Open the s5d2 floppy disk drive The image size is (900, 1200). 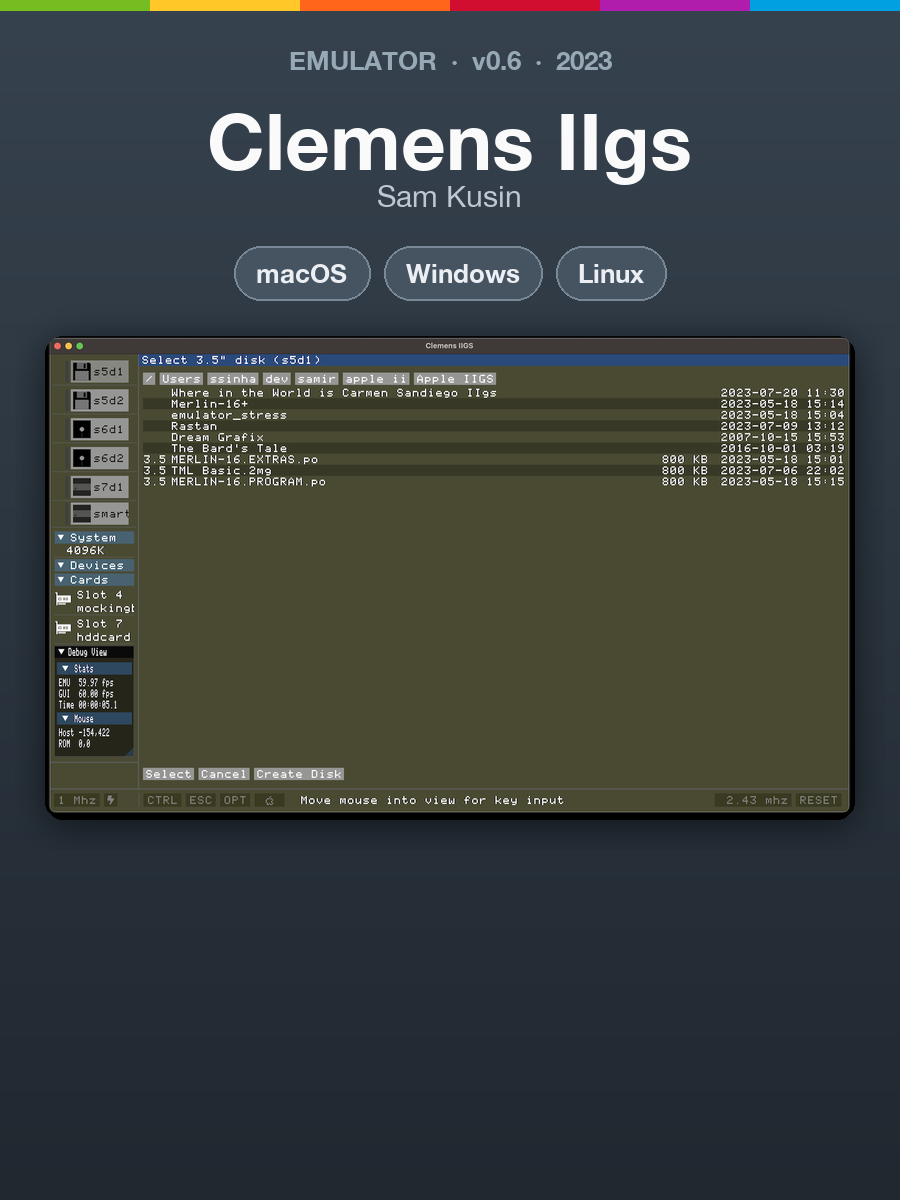coord(99,401)
